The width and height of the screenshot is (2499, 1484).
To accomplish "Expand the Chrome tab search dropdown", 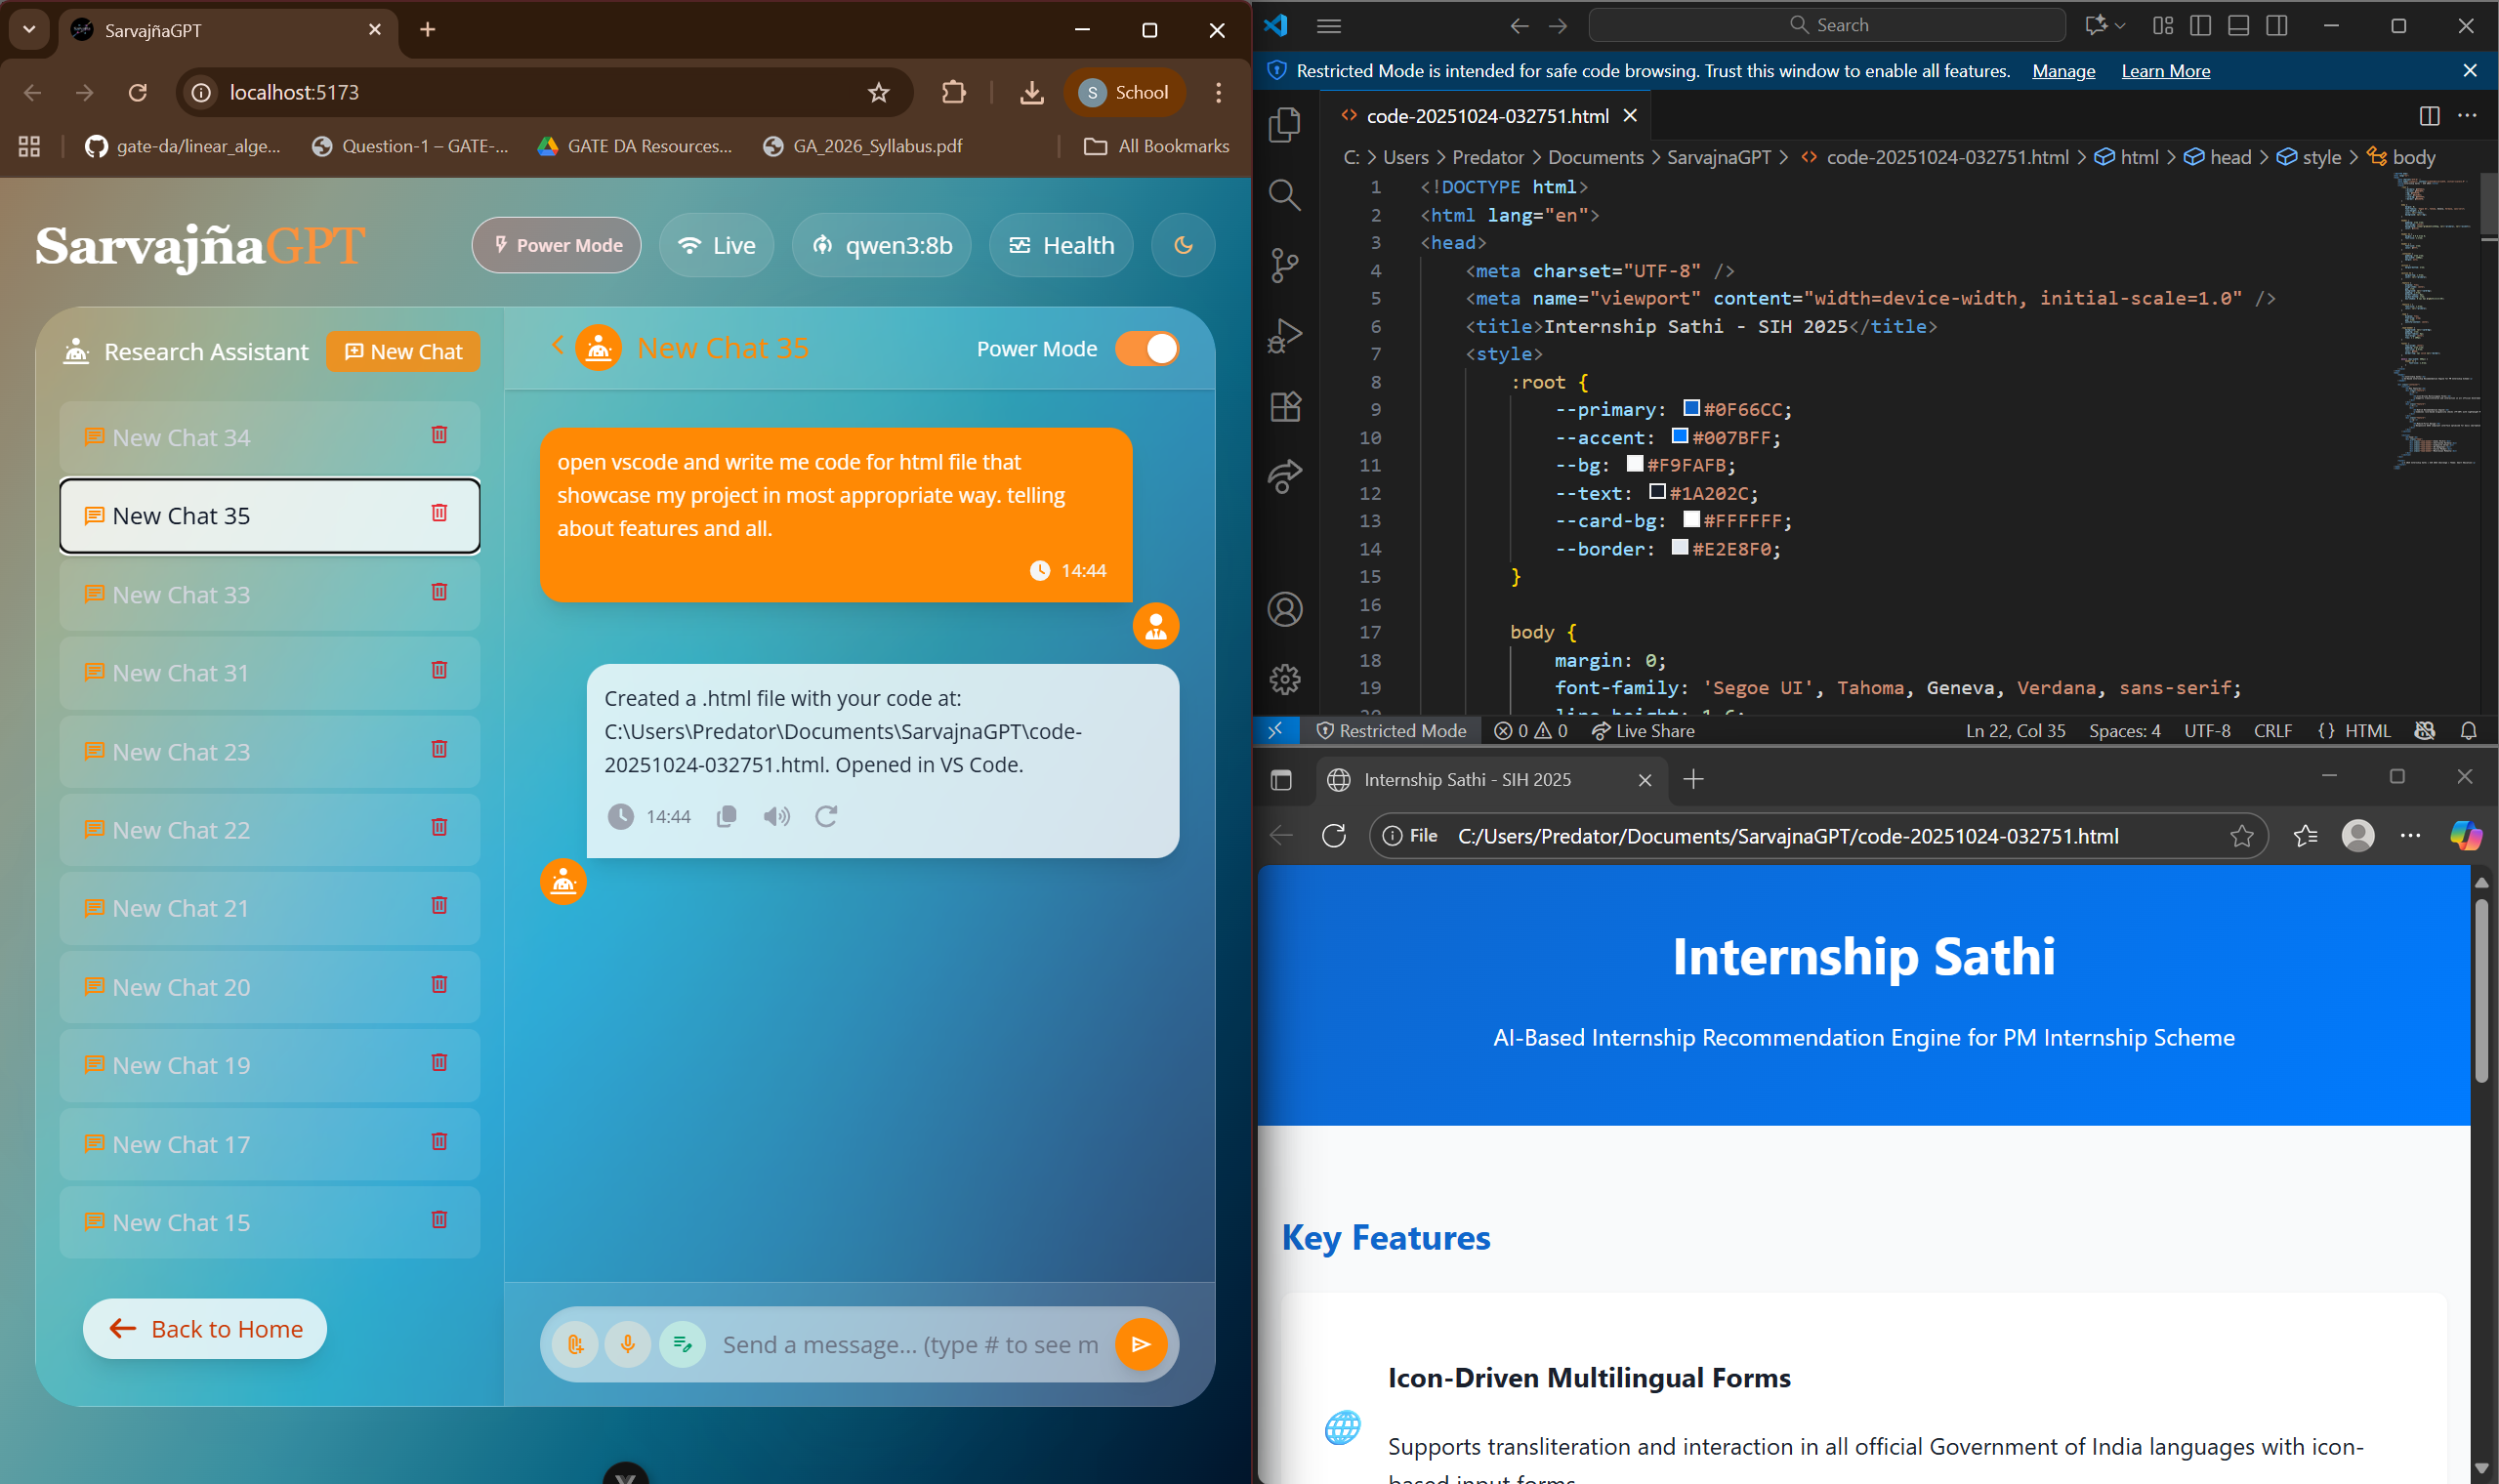I will pyautogui.click(x=29, y=29).
